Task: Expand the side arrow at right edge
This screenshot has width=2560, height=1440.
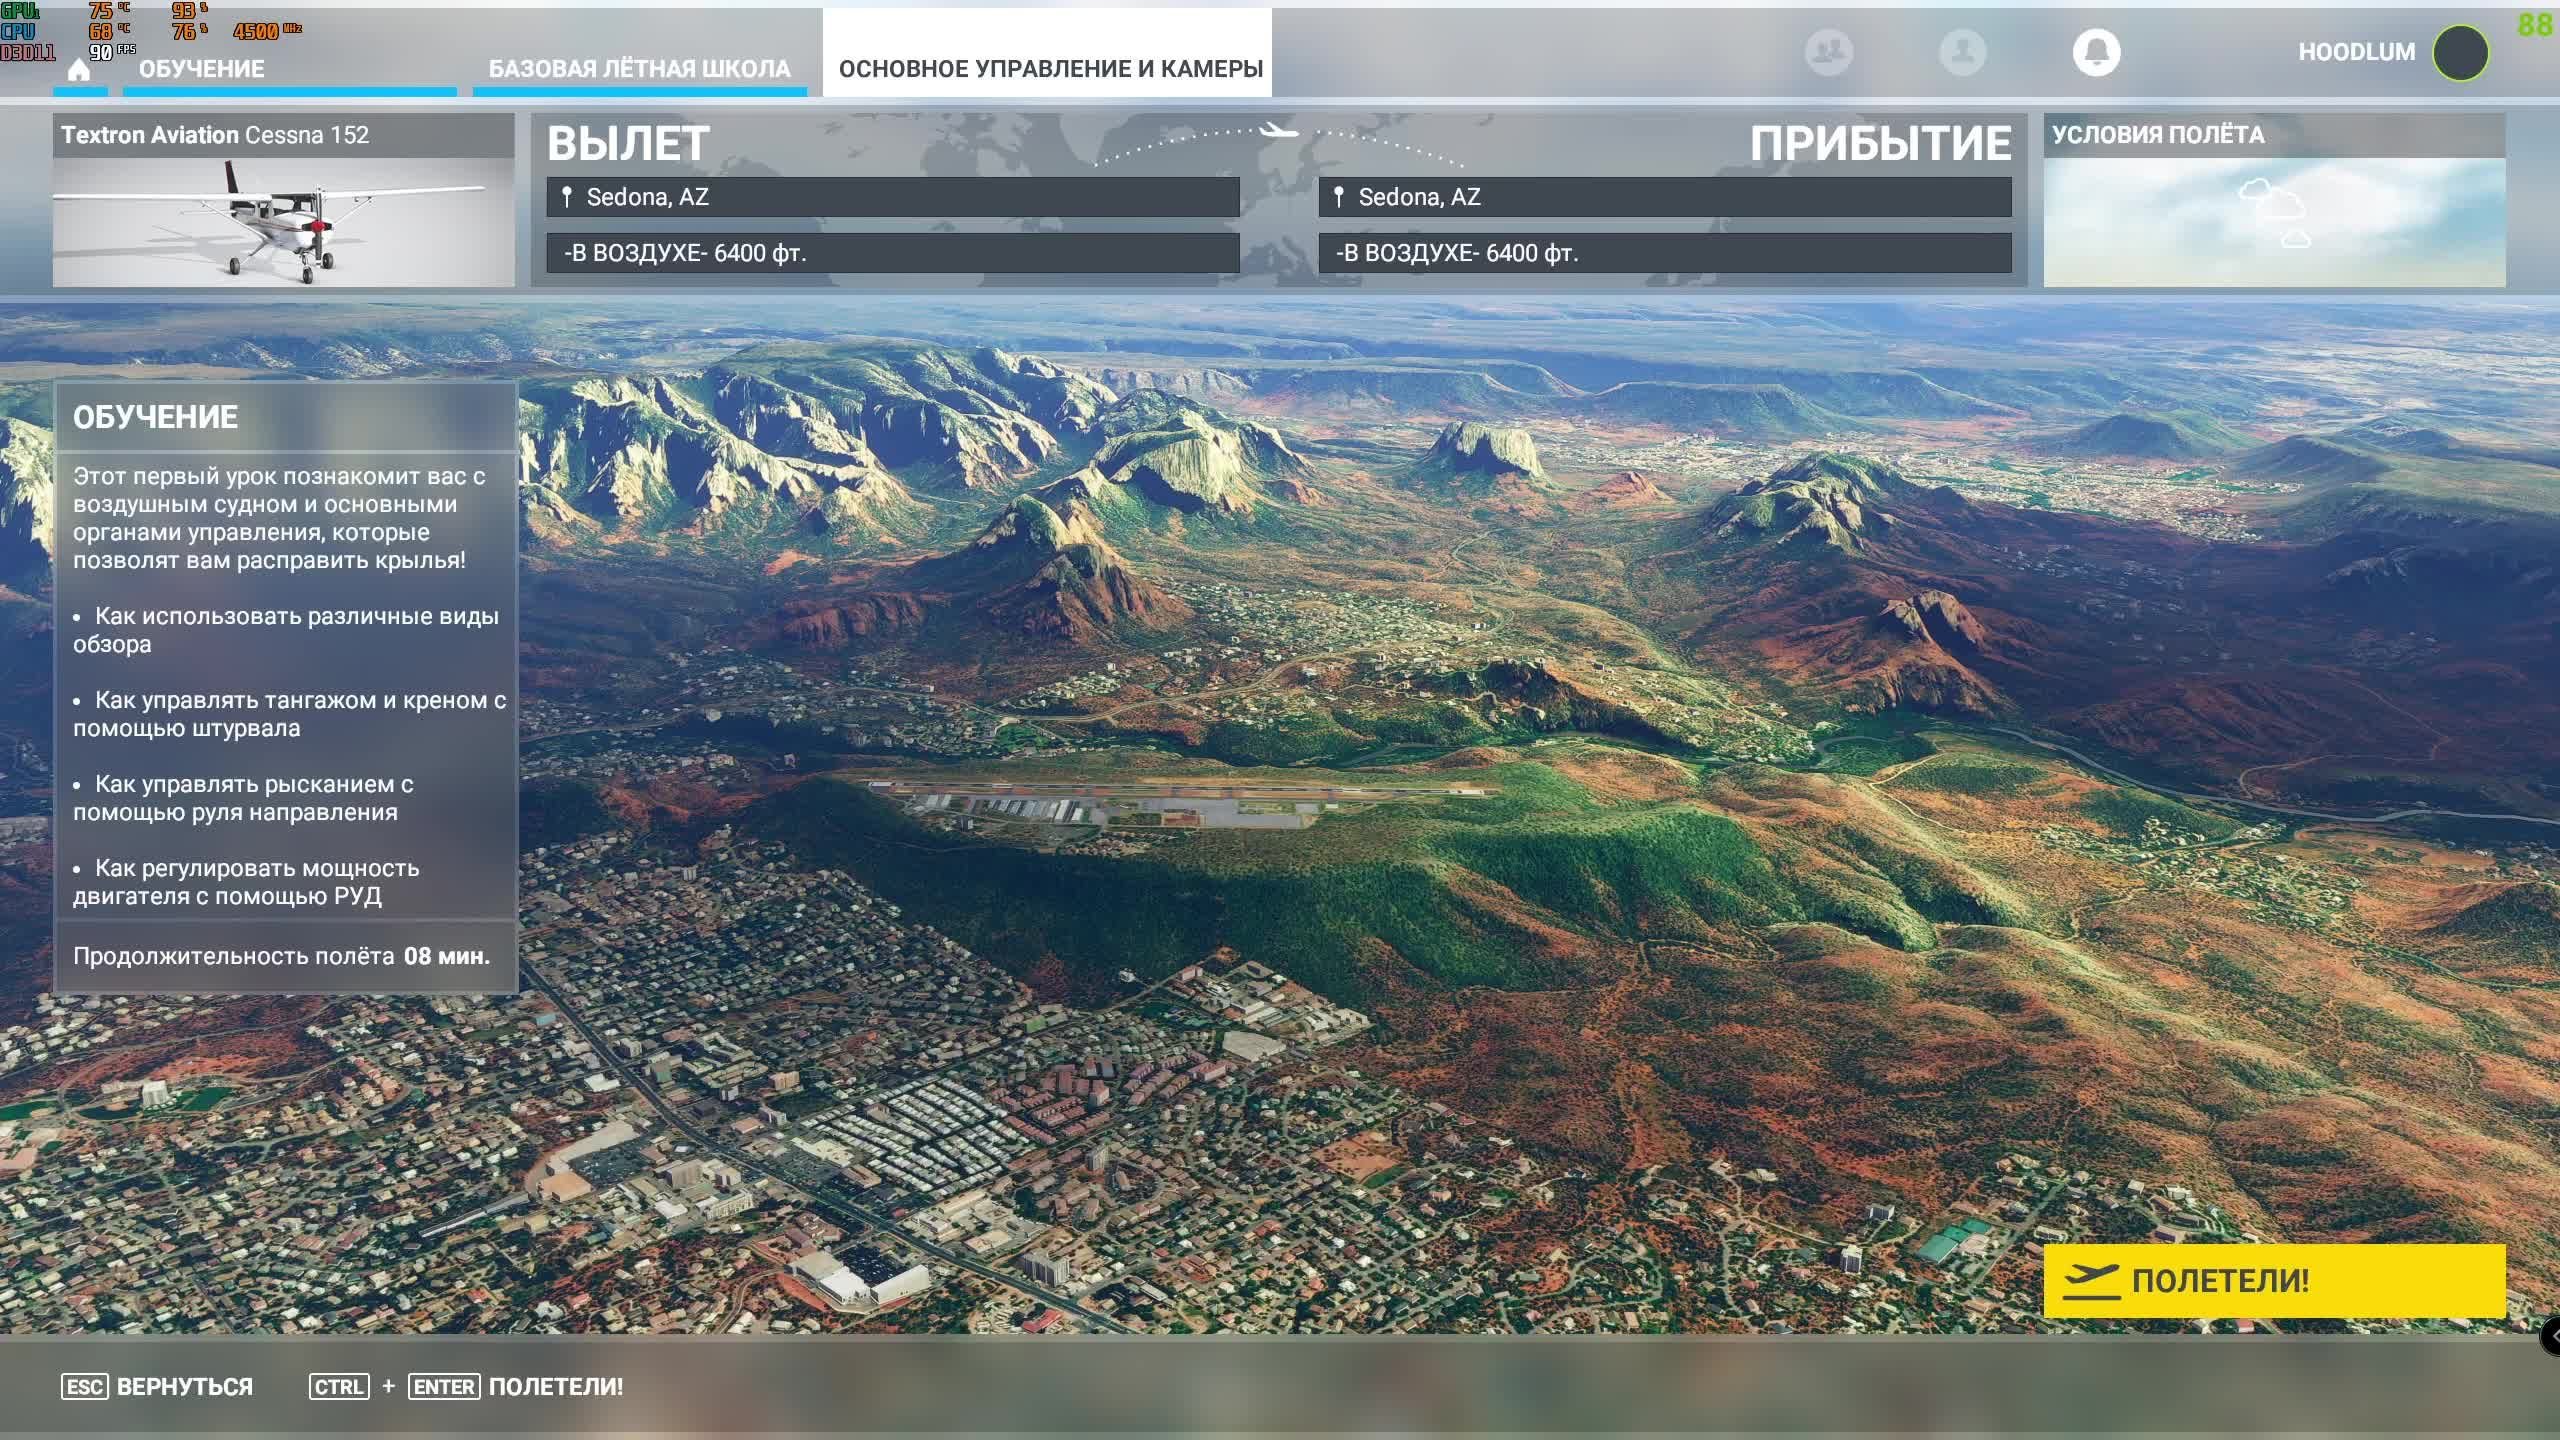Action: click(2551, 1335)
